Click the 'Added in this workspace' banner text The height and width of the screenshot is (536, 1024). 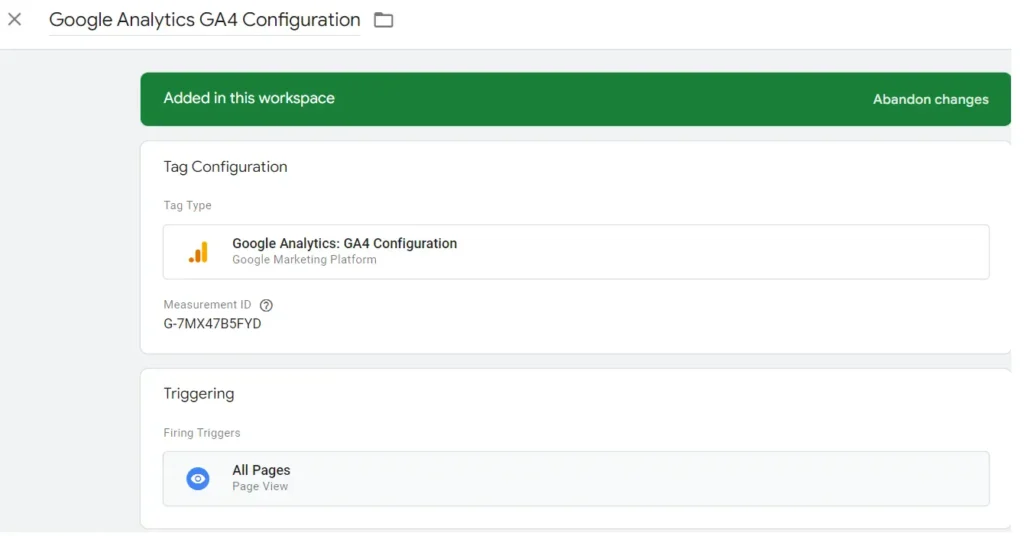tap(249, 98)
